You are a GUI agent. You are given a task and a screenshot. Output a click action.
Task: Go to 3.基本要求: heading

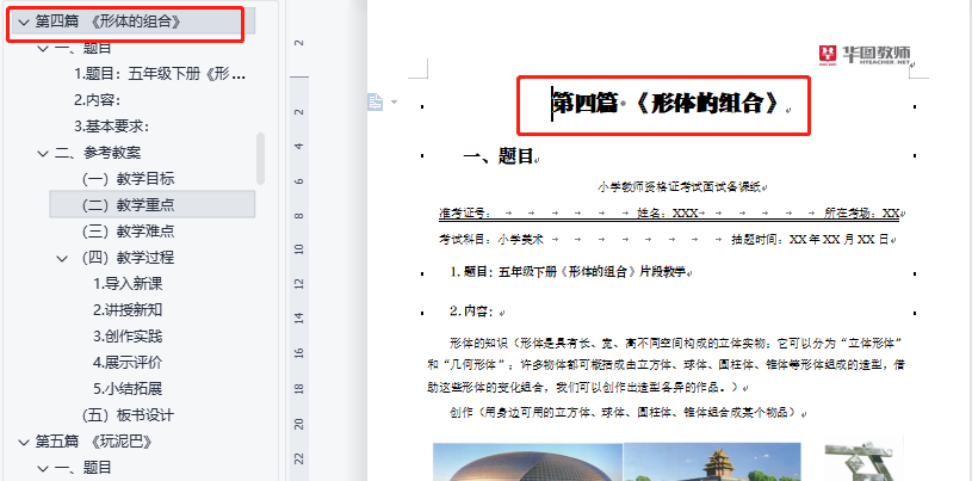coord(111,126)
